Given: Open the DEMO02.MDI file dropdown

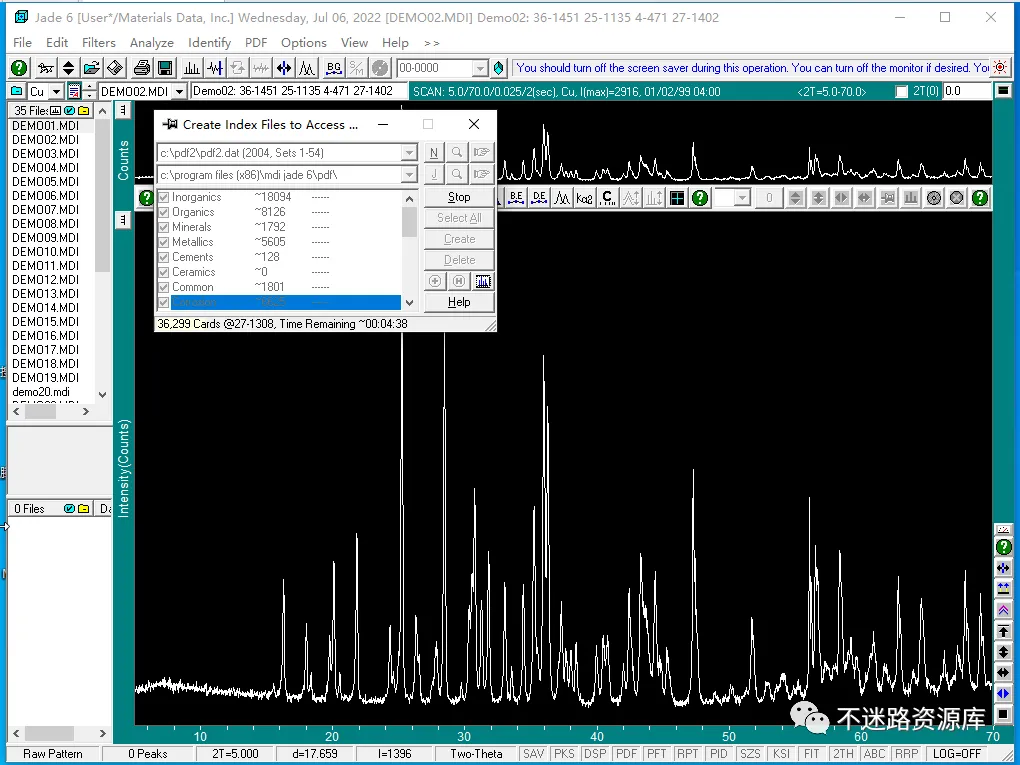Looking at the screenshot, I should pos(180,92).
